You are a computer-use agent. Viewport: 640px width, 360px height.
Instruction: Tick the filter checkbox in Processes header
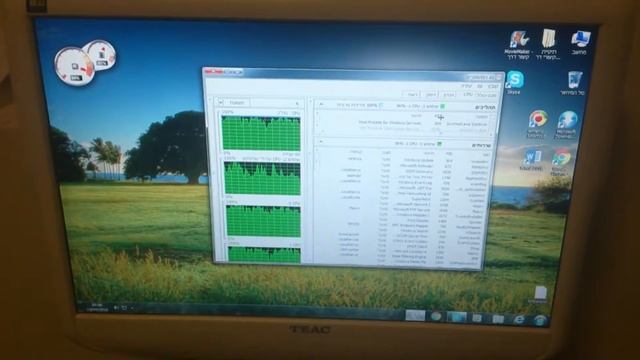click(x=381, y=105)
